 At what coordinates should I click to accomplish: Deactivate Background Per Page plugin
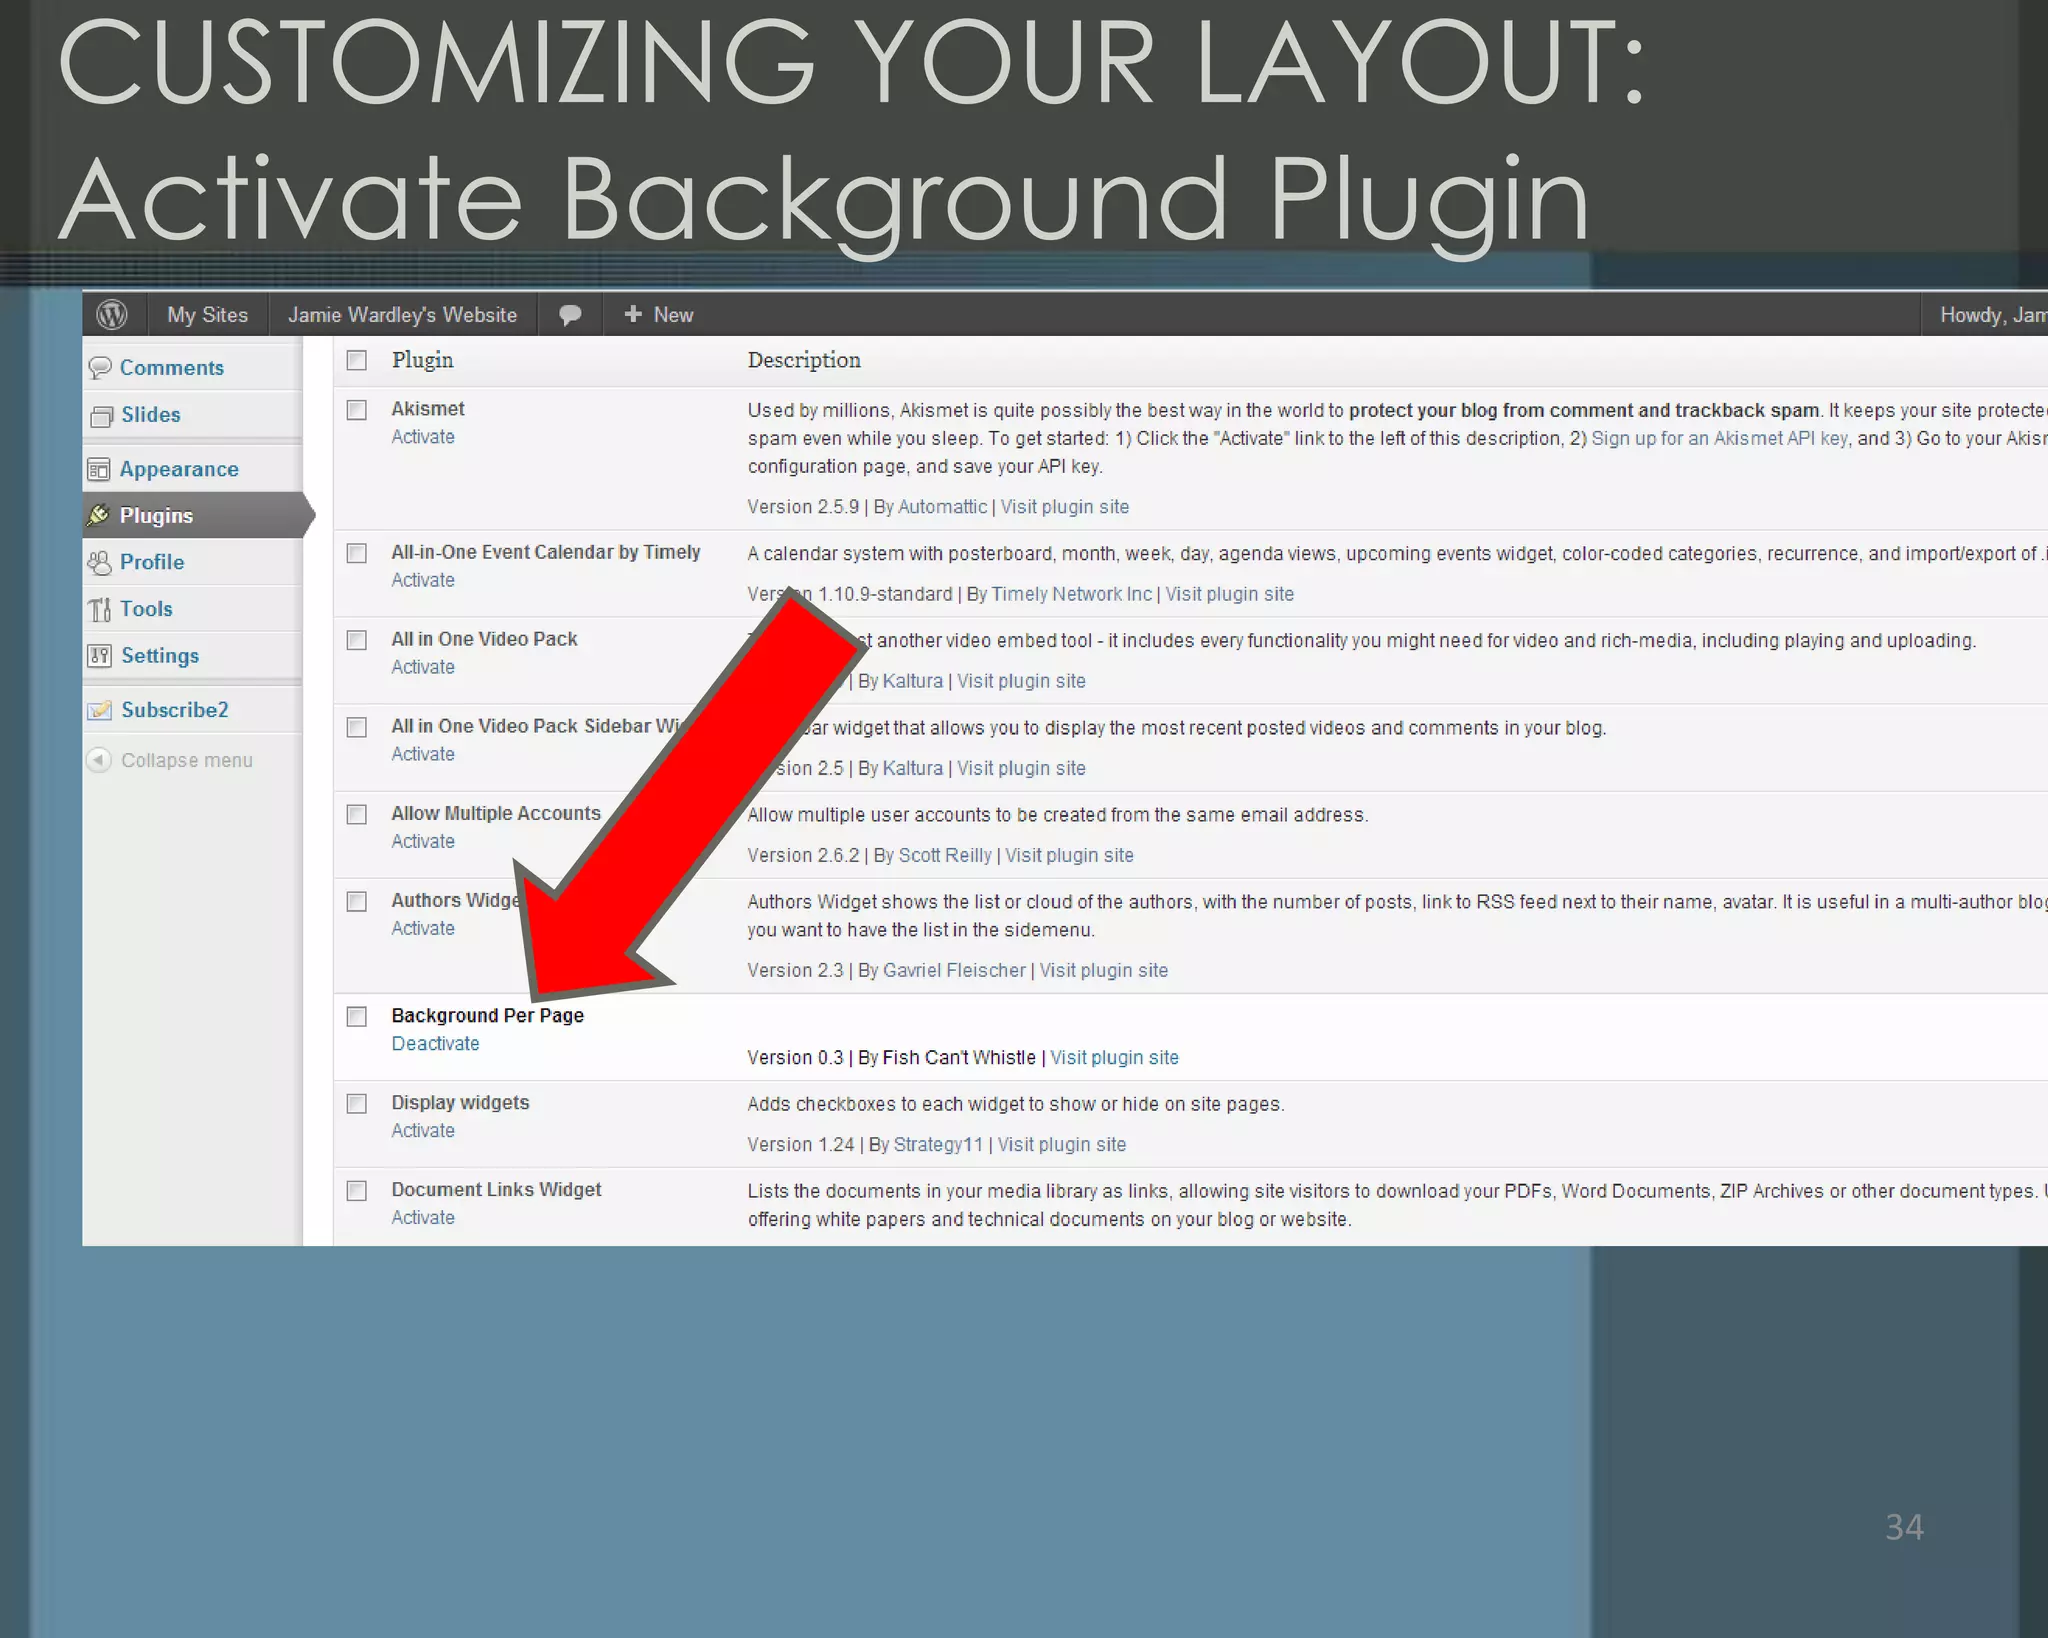[435, 1043]
